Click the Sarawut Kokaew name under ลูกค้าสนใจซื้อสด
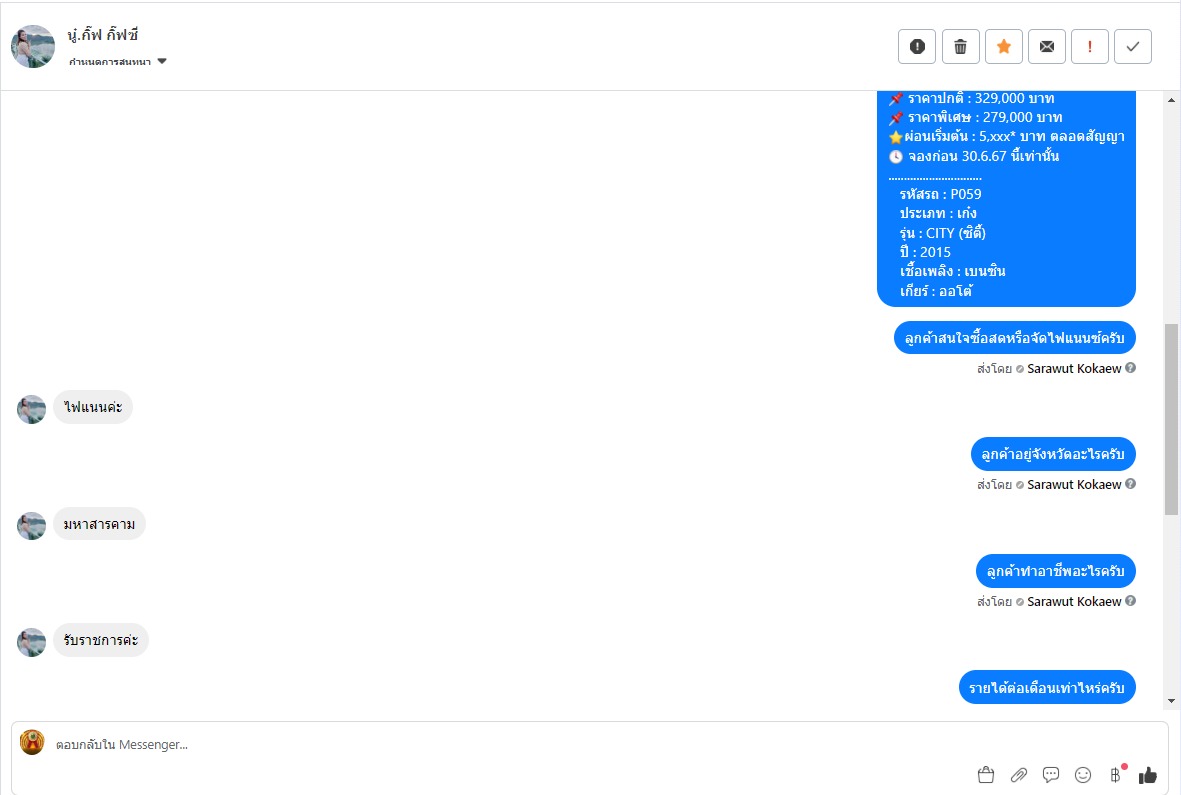The image size is (1181, 795). click(x=1074, y=369)
